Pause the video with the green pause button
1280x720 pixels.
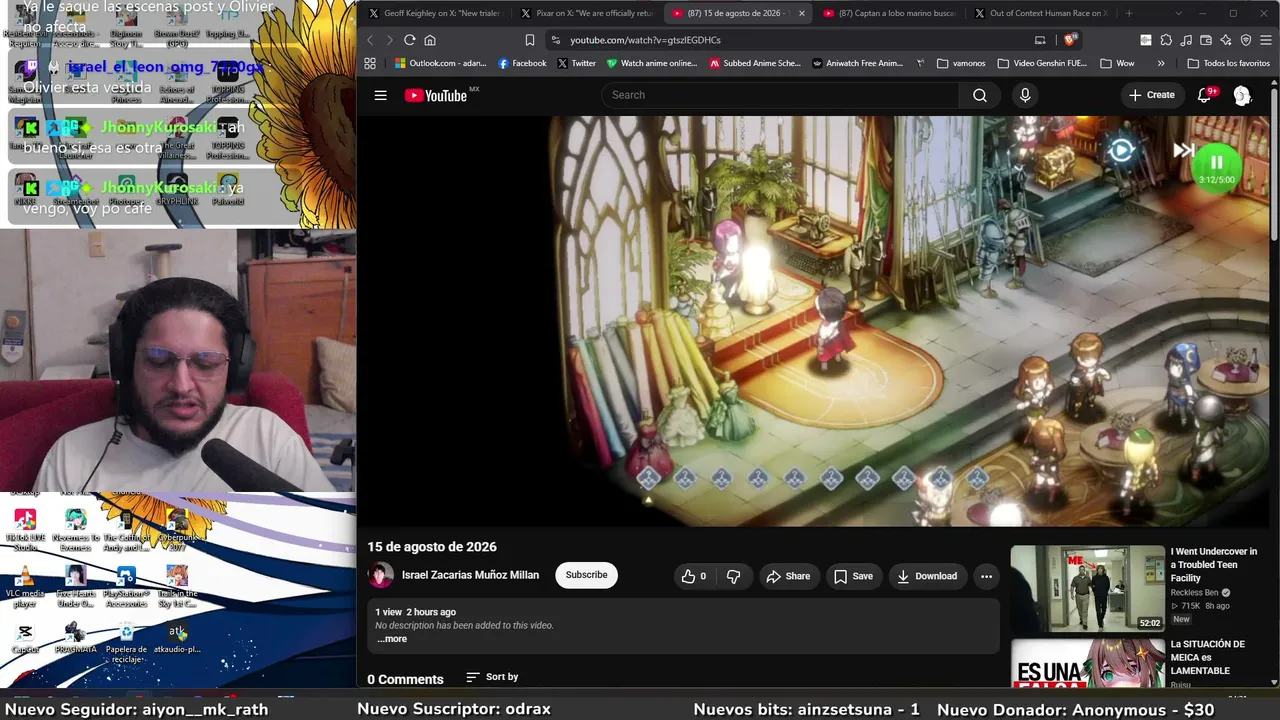point(1216,162)
